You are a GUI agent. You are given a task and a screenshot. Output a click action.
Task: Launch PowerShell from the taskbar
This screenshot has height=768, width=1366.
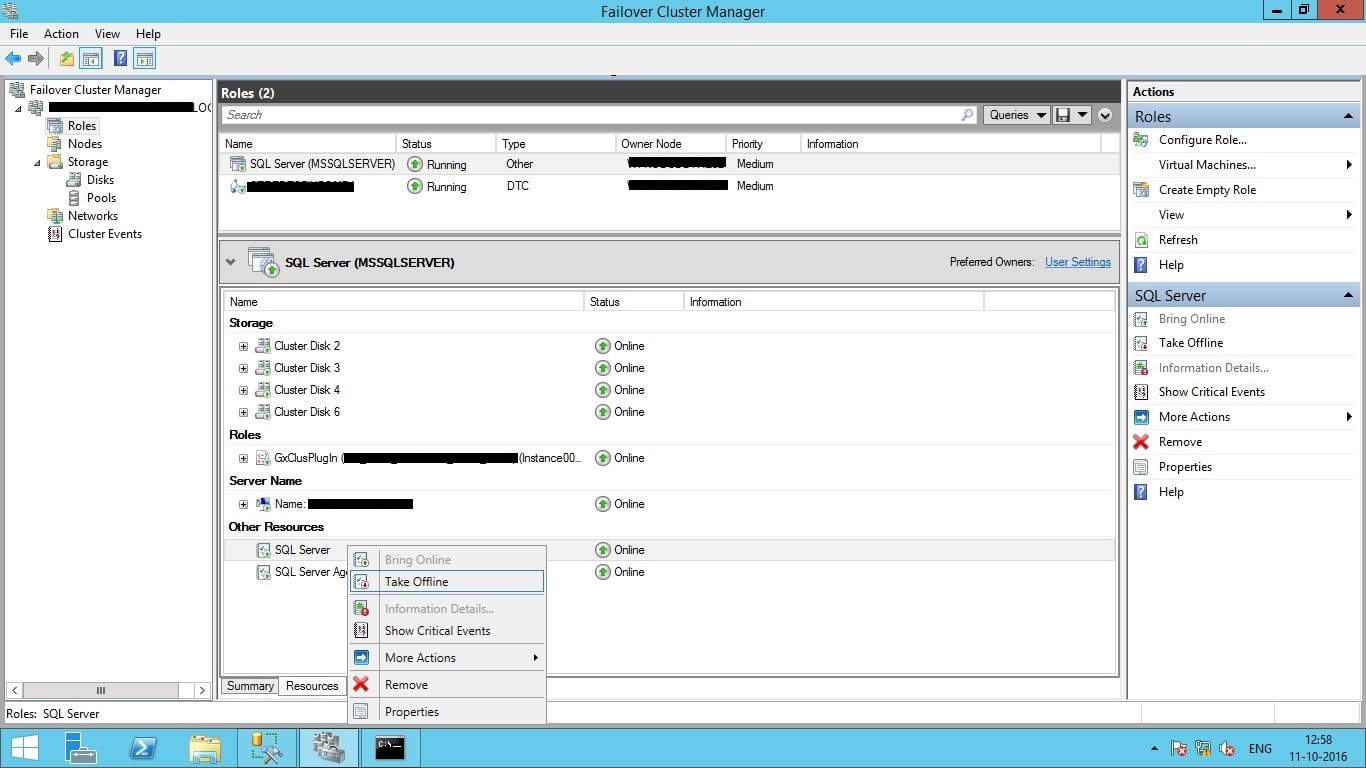pyautogui.click(x=143, y=748)
